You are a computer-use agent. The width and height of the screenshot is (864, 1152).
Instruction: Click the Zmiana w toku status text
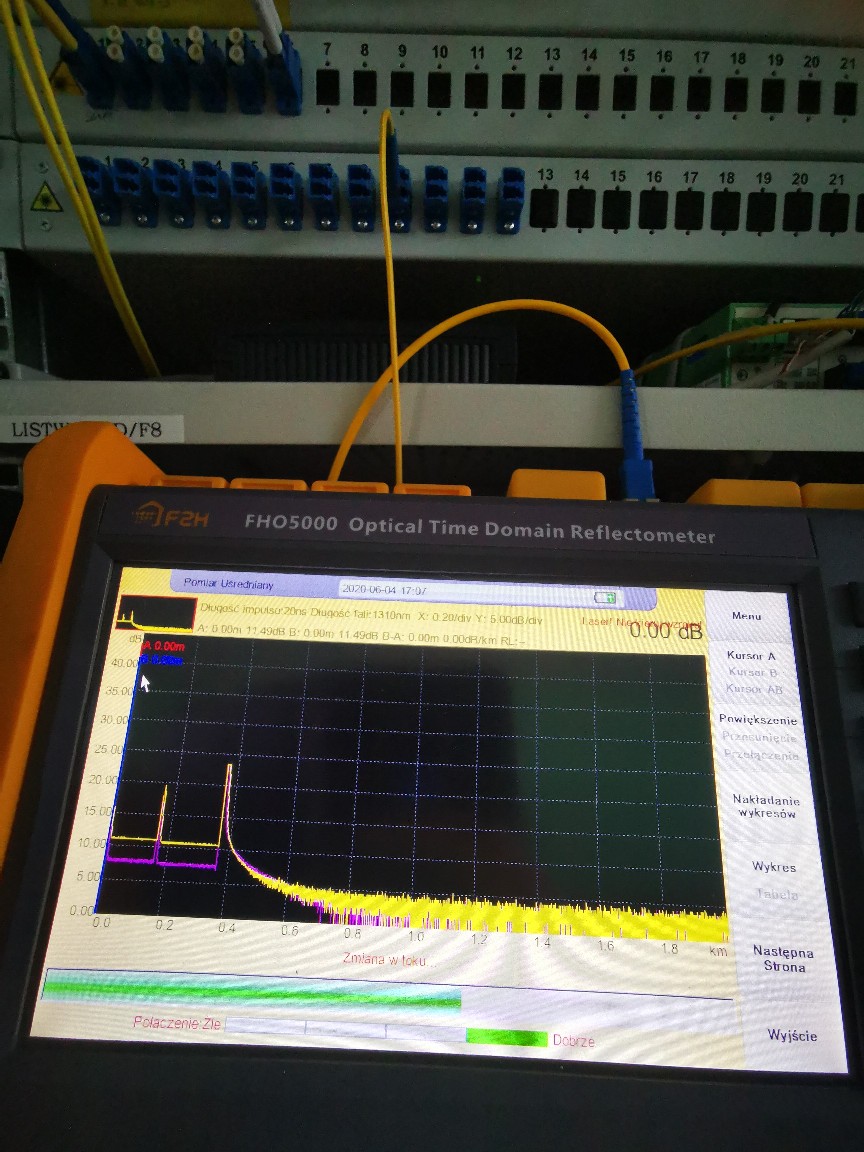click(x=389, y=959)
